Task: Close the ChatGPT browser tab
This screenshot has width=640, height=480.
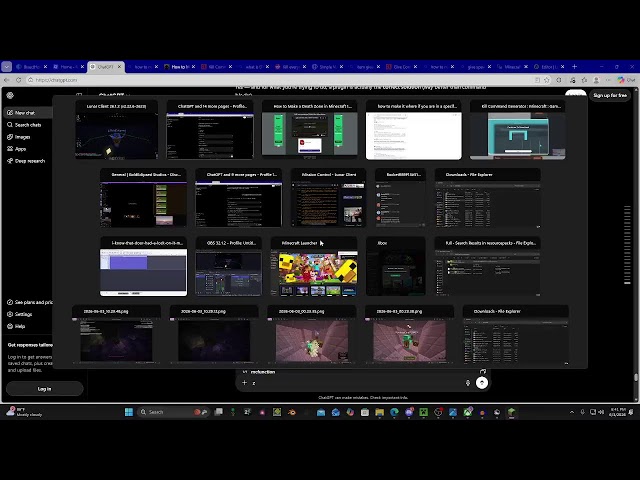Action: pos(120,67)
